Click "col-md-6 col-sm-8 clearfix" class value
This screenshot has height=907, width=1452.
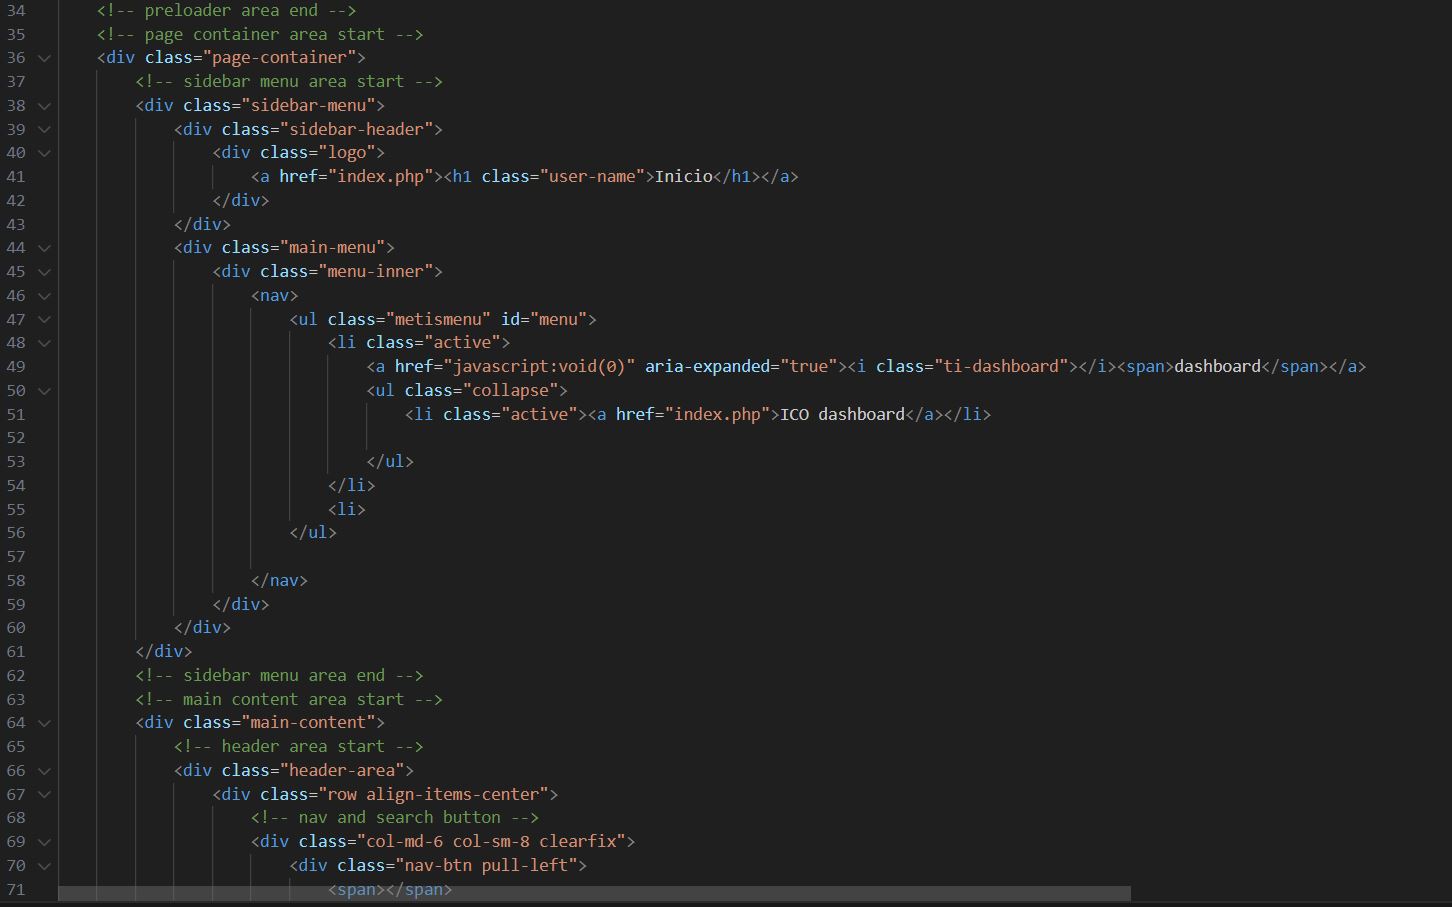(491, 841)
